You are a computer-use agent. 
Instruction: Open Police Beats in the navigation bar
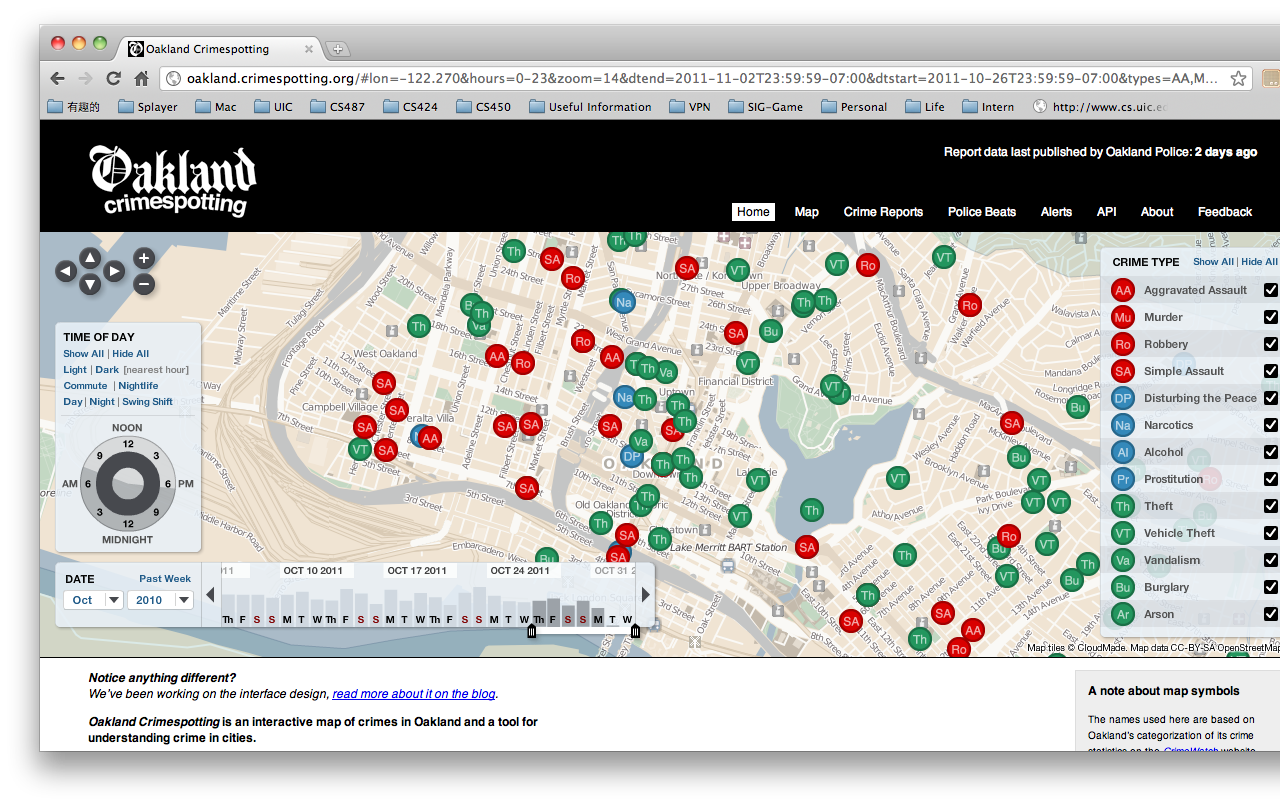[x=982, y=212]
